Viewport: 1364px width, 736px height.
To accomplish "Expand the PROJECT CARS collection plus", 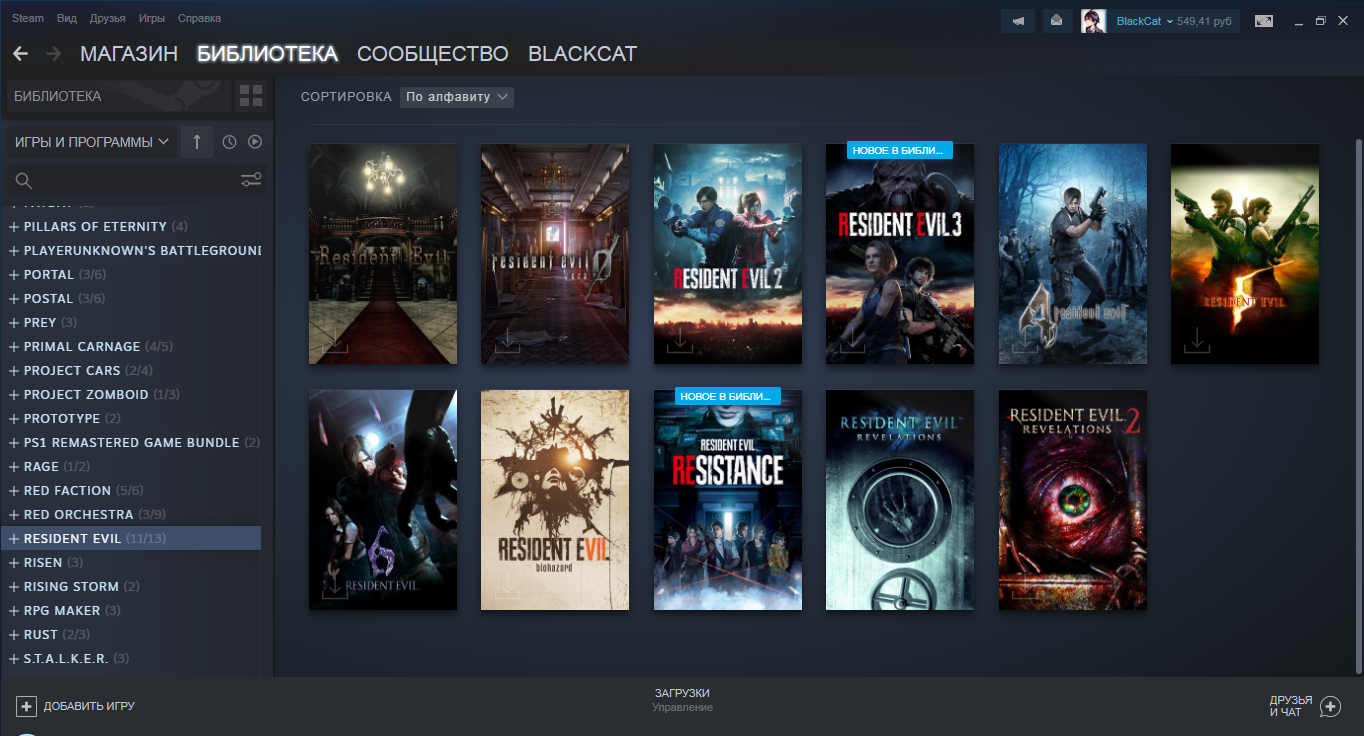I will [x=14, y=370].
